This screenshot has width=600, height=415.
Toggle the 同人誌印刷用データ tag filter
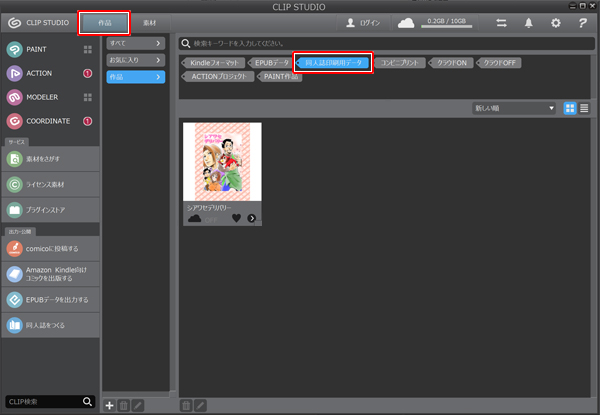[333, 63]
